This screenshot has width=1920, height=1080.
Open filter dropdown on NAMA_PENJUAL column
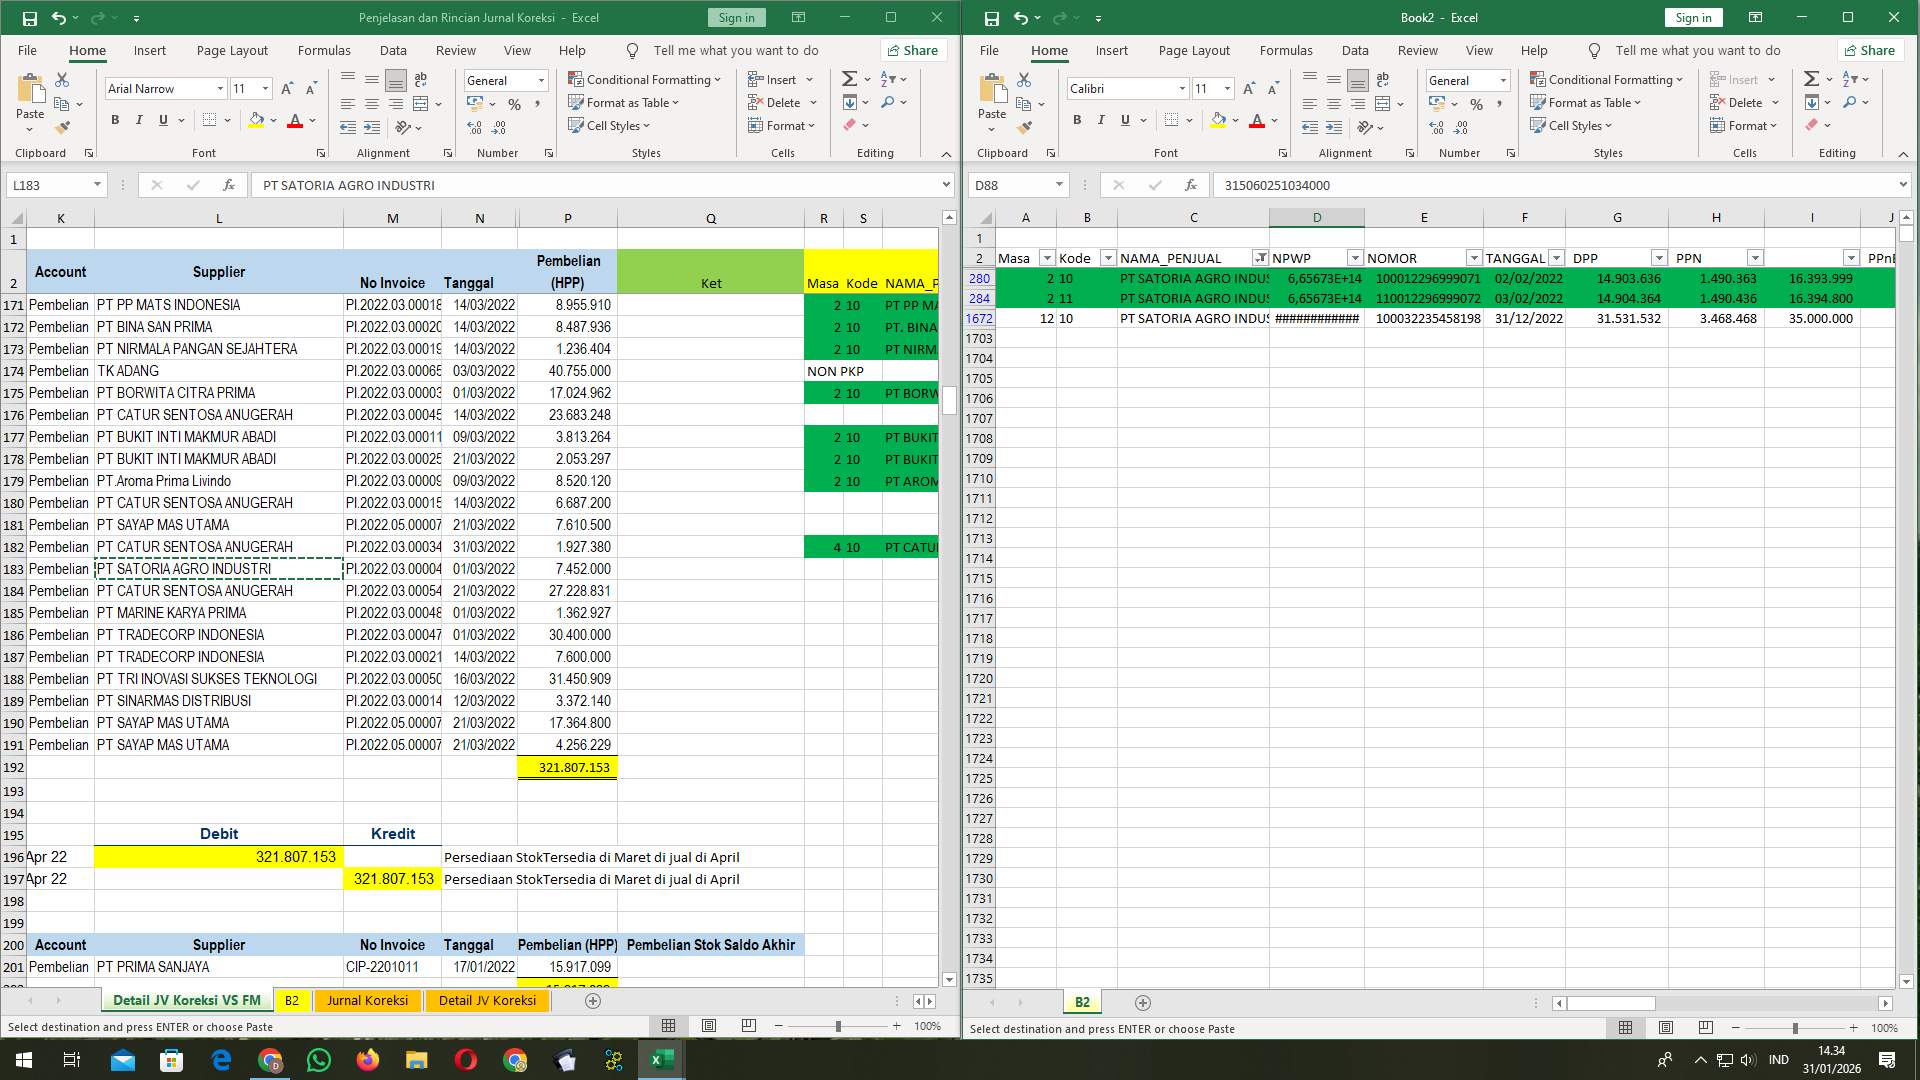pyautogui.click(x=1261, y=258)
